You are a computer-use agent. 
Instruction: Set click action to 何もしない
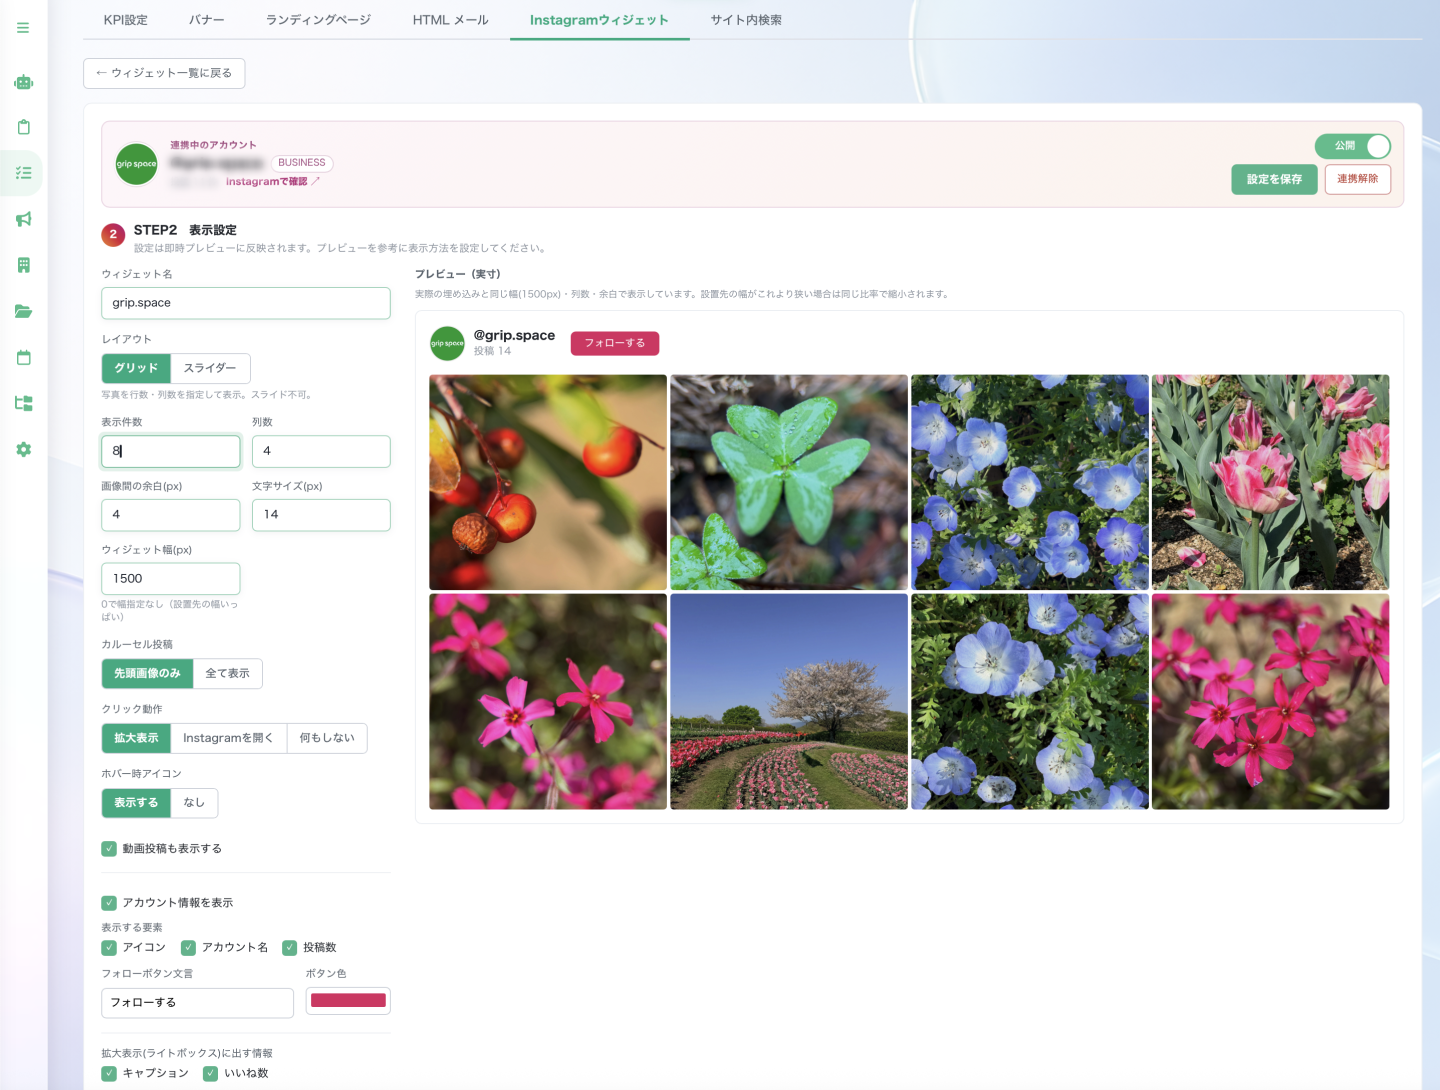pyautogui.click(x=327, y=738)
